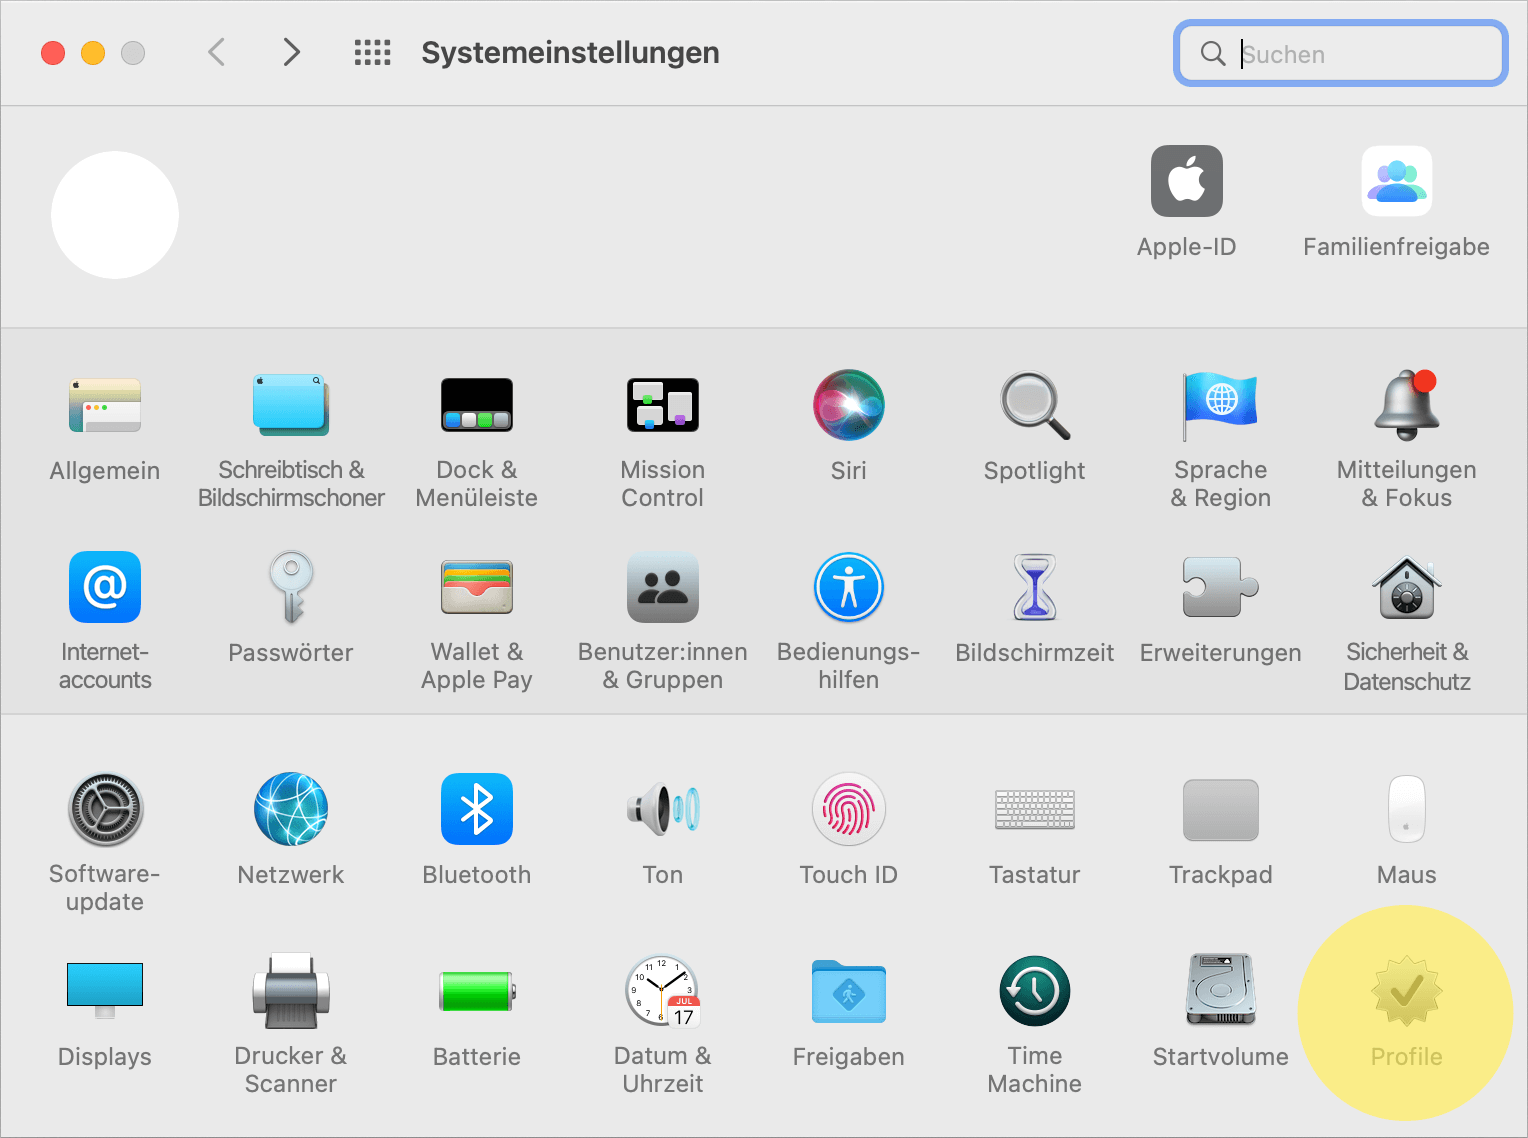Select the Mission Control icon

coord(662,405)
